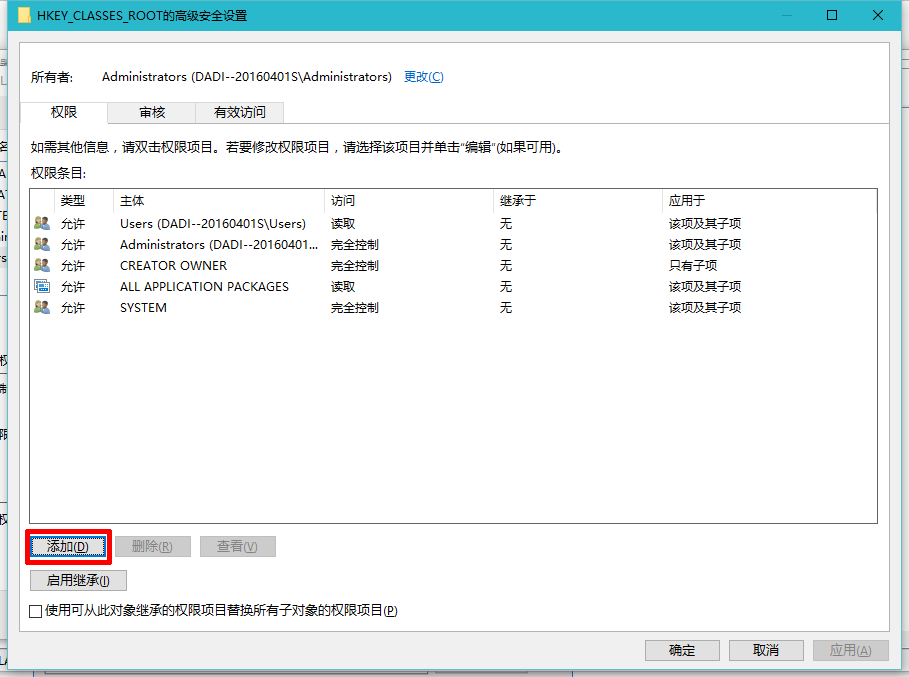Viewport: 909px width, 677px height.
Task: Sort by the 主体 column header
Action: [218, 201]
